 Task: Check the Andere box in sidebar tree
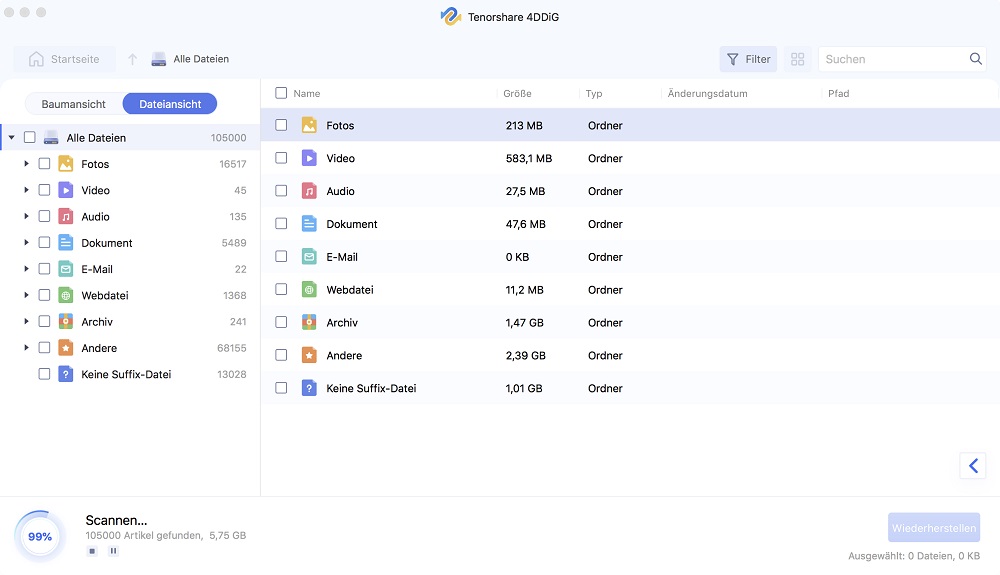tap(44, 348)
